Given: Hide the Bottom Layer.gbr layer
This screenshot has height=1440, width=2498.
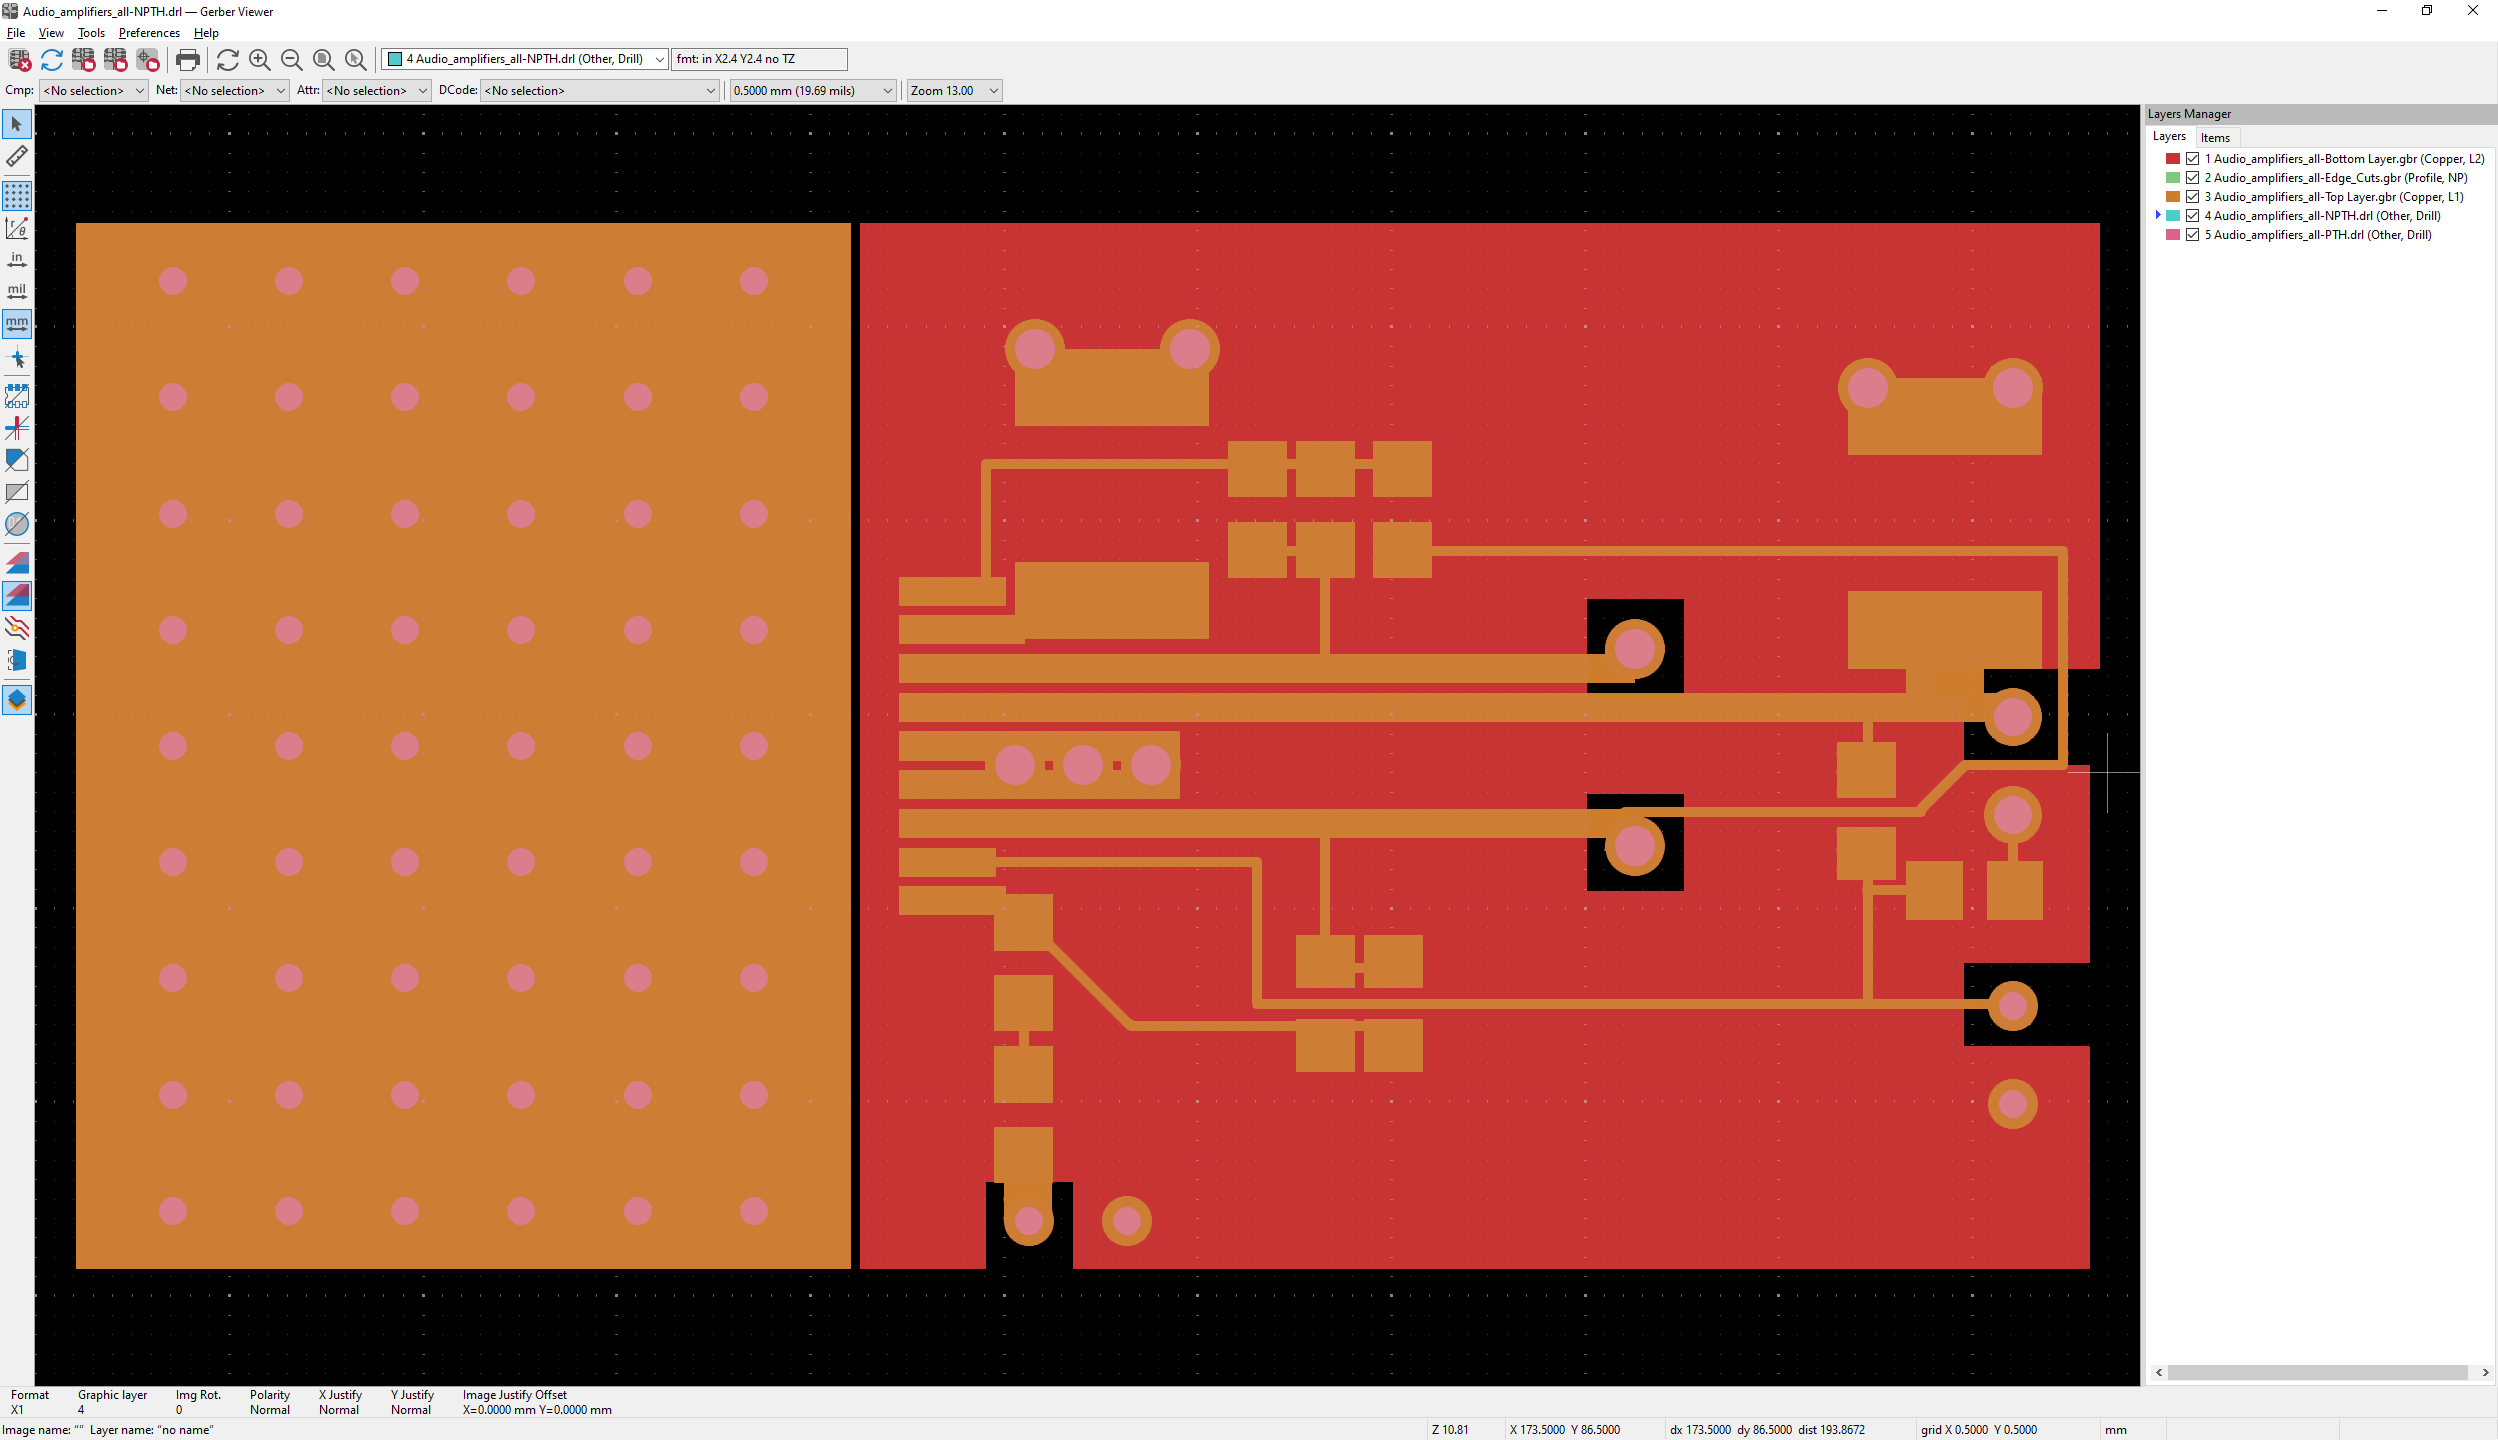Looking at the screenshot, I should click(2192, 159).
